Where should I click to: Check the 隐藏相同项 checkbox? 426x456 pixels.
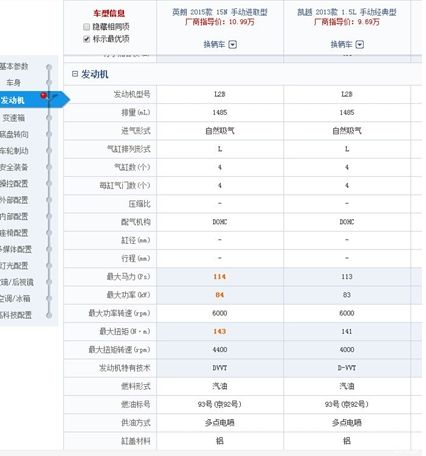click(x=86, y=27)
